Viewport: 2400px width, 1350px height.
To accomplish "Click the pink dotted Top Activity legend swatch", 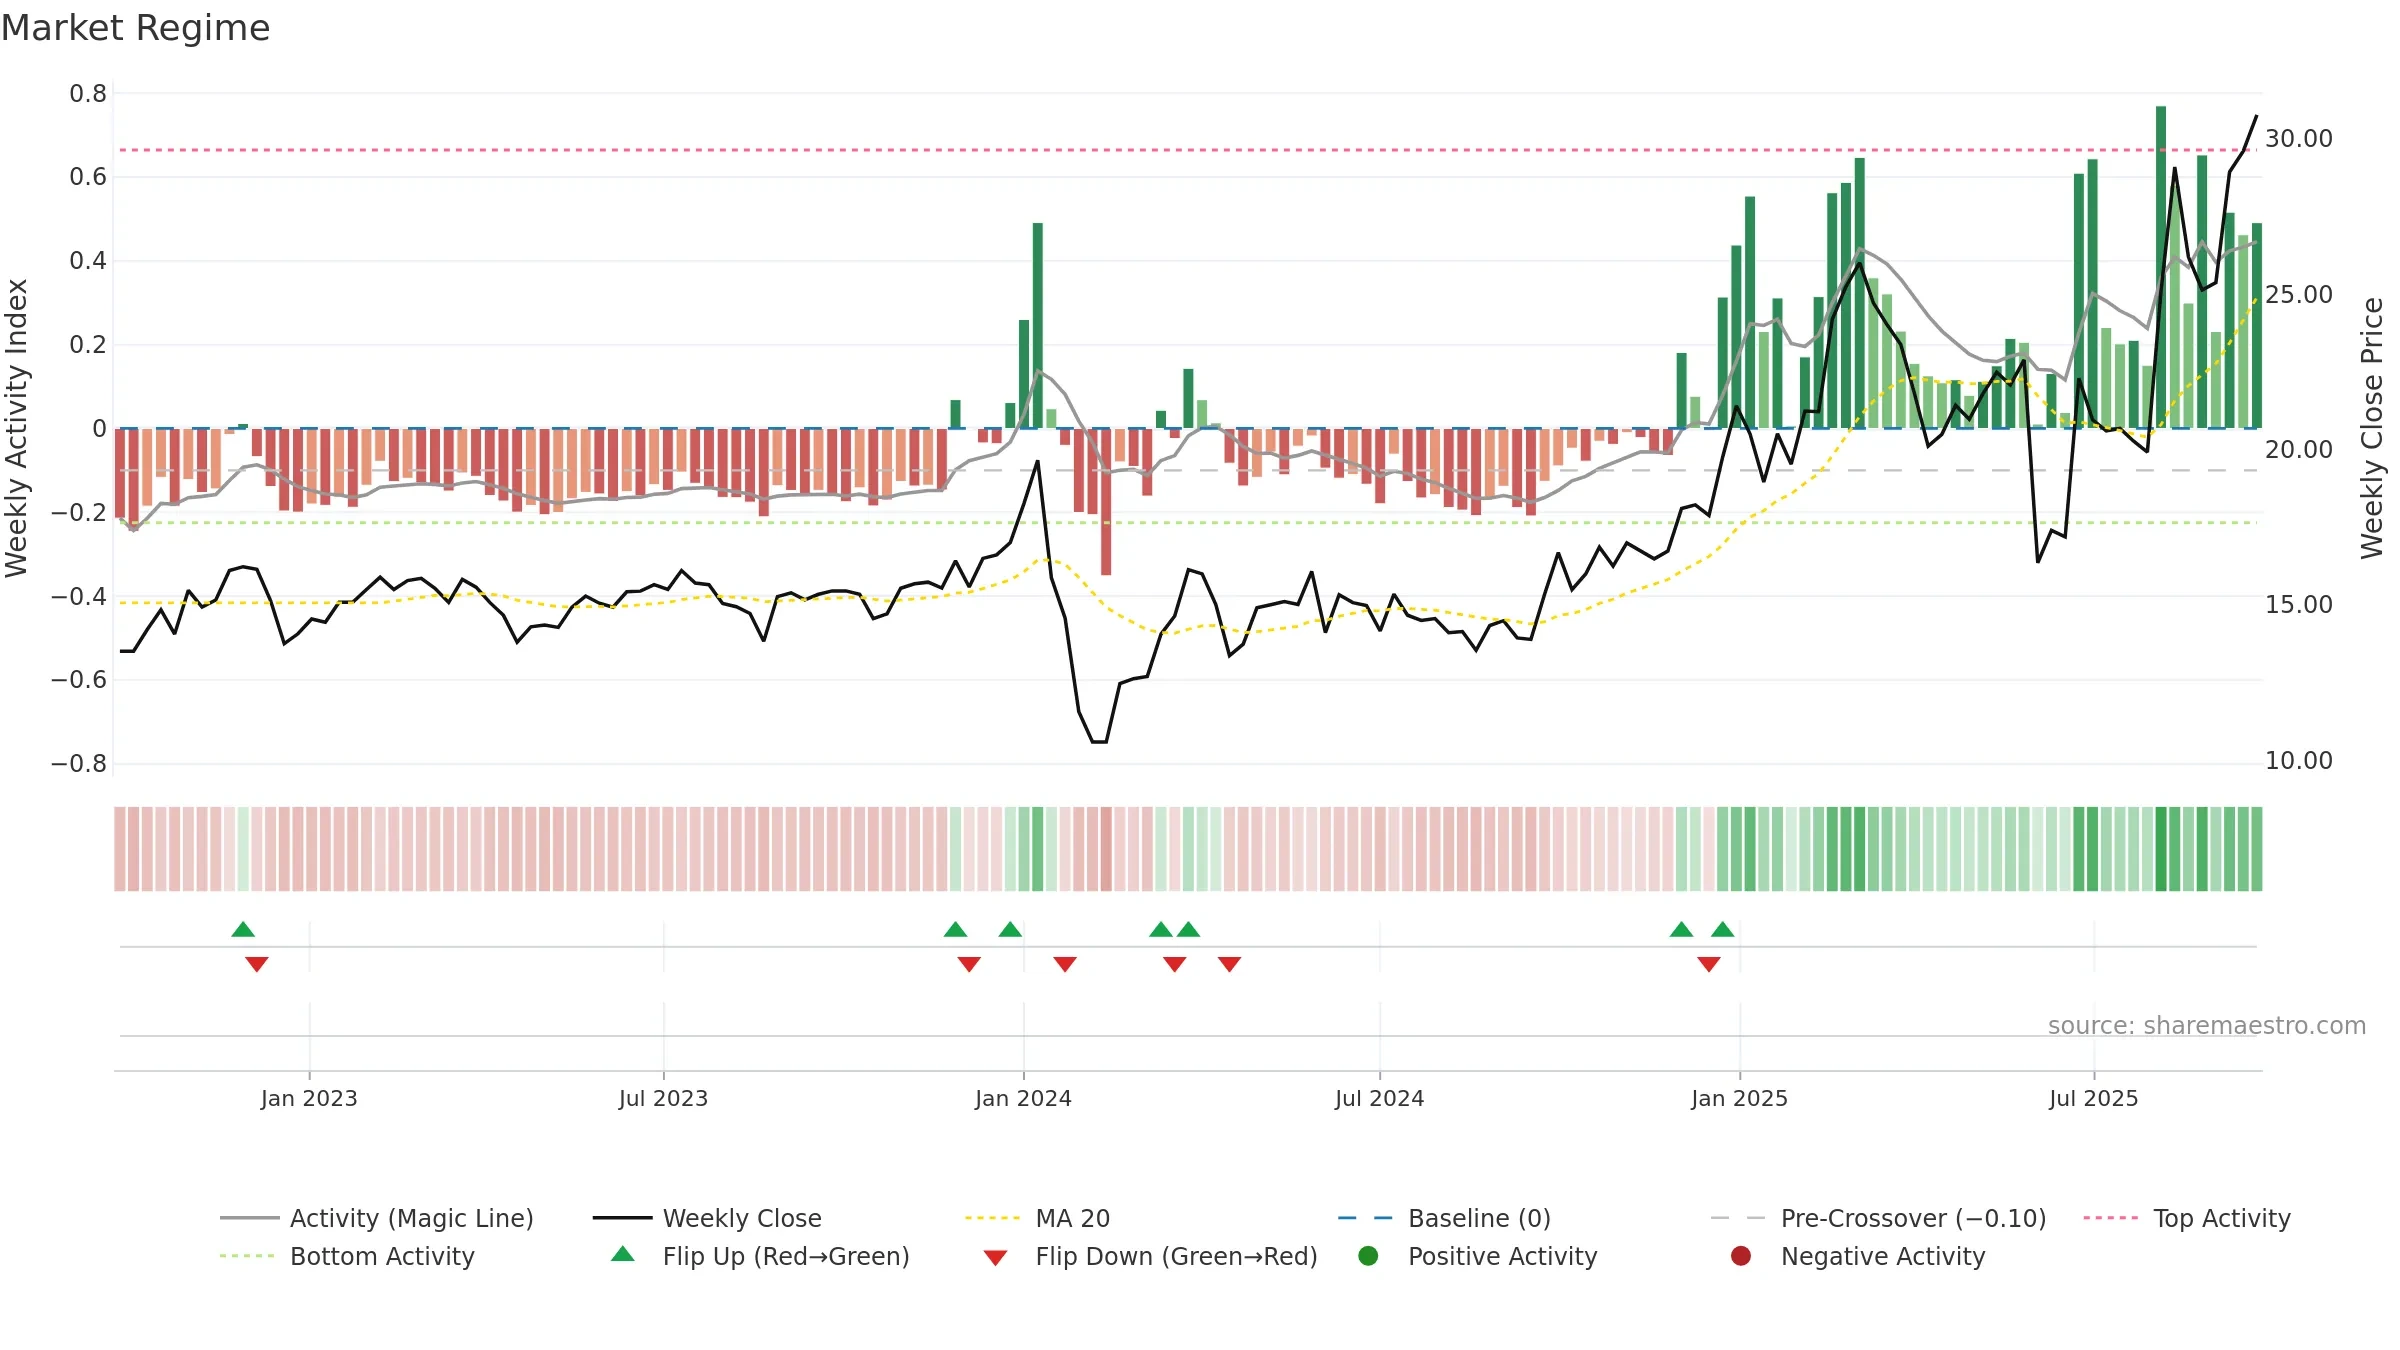I will 2111,1218.
